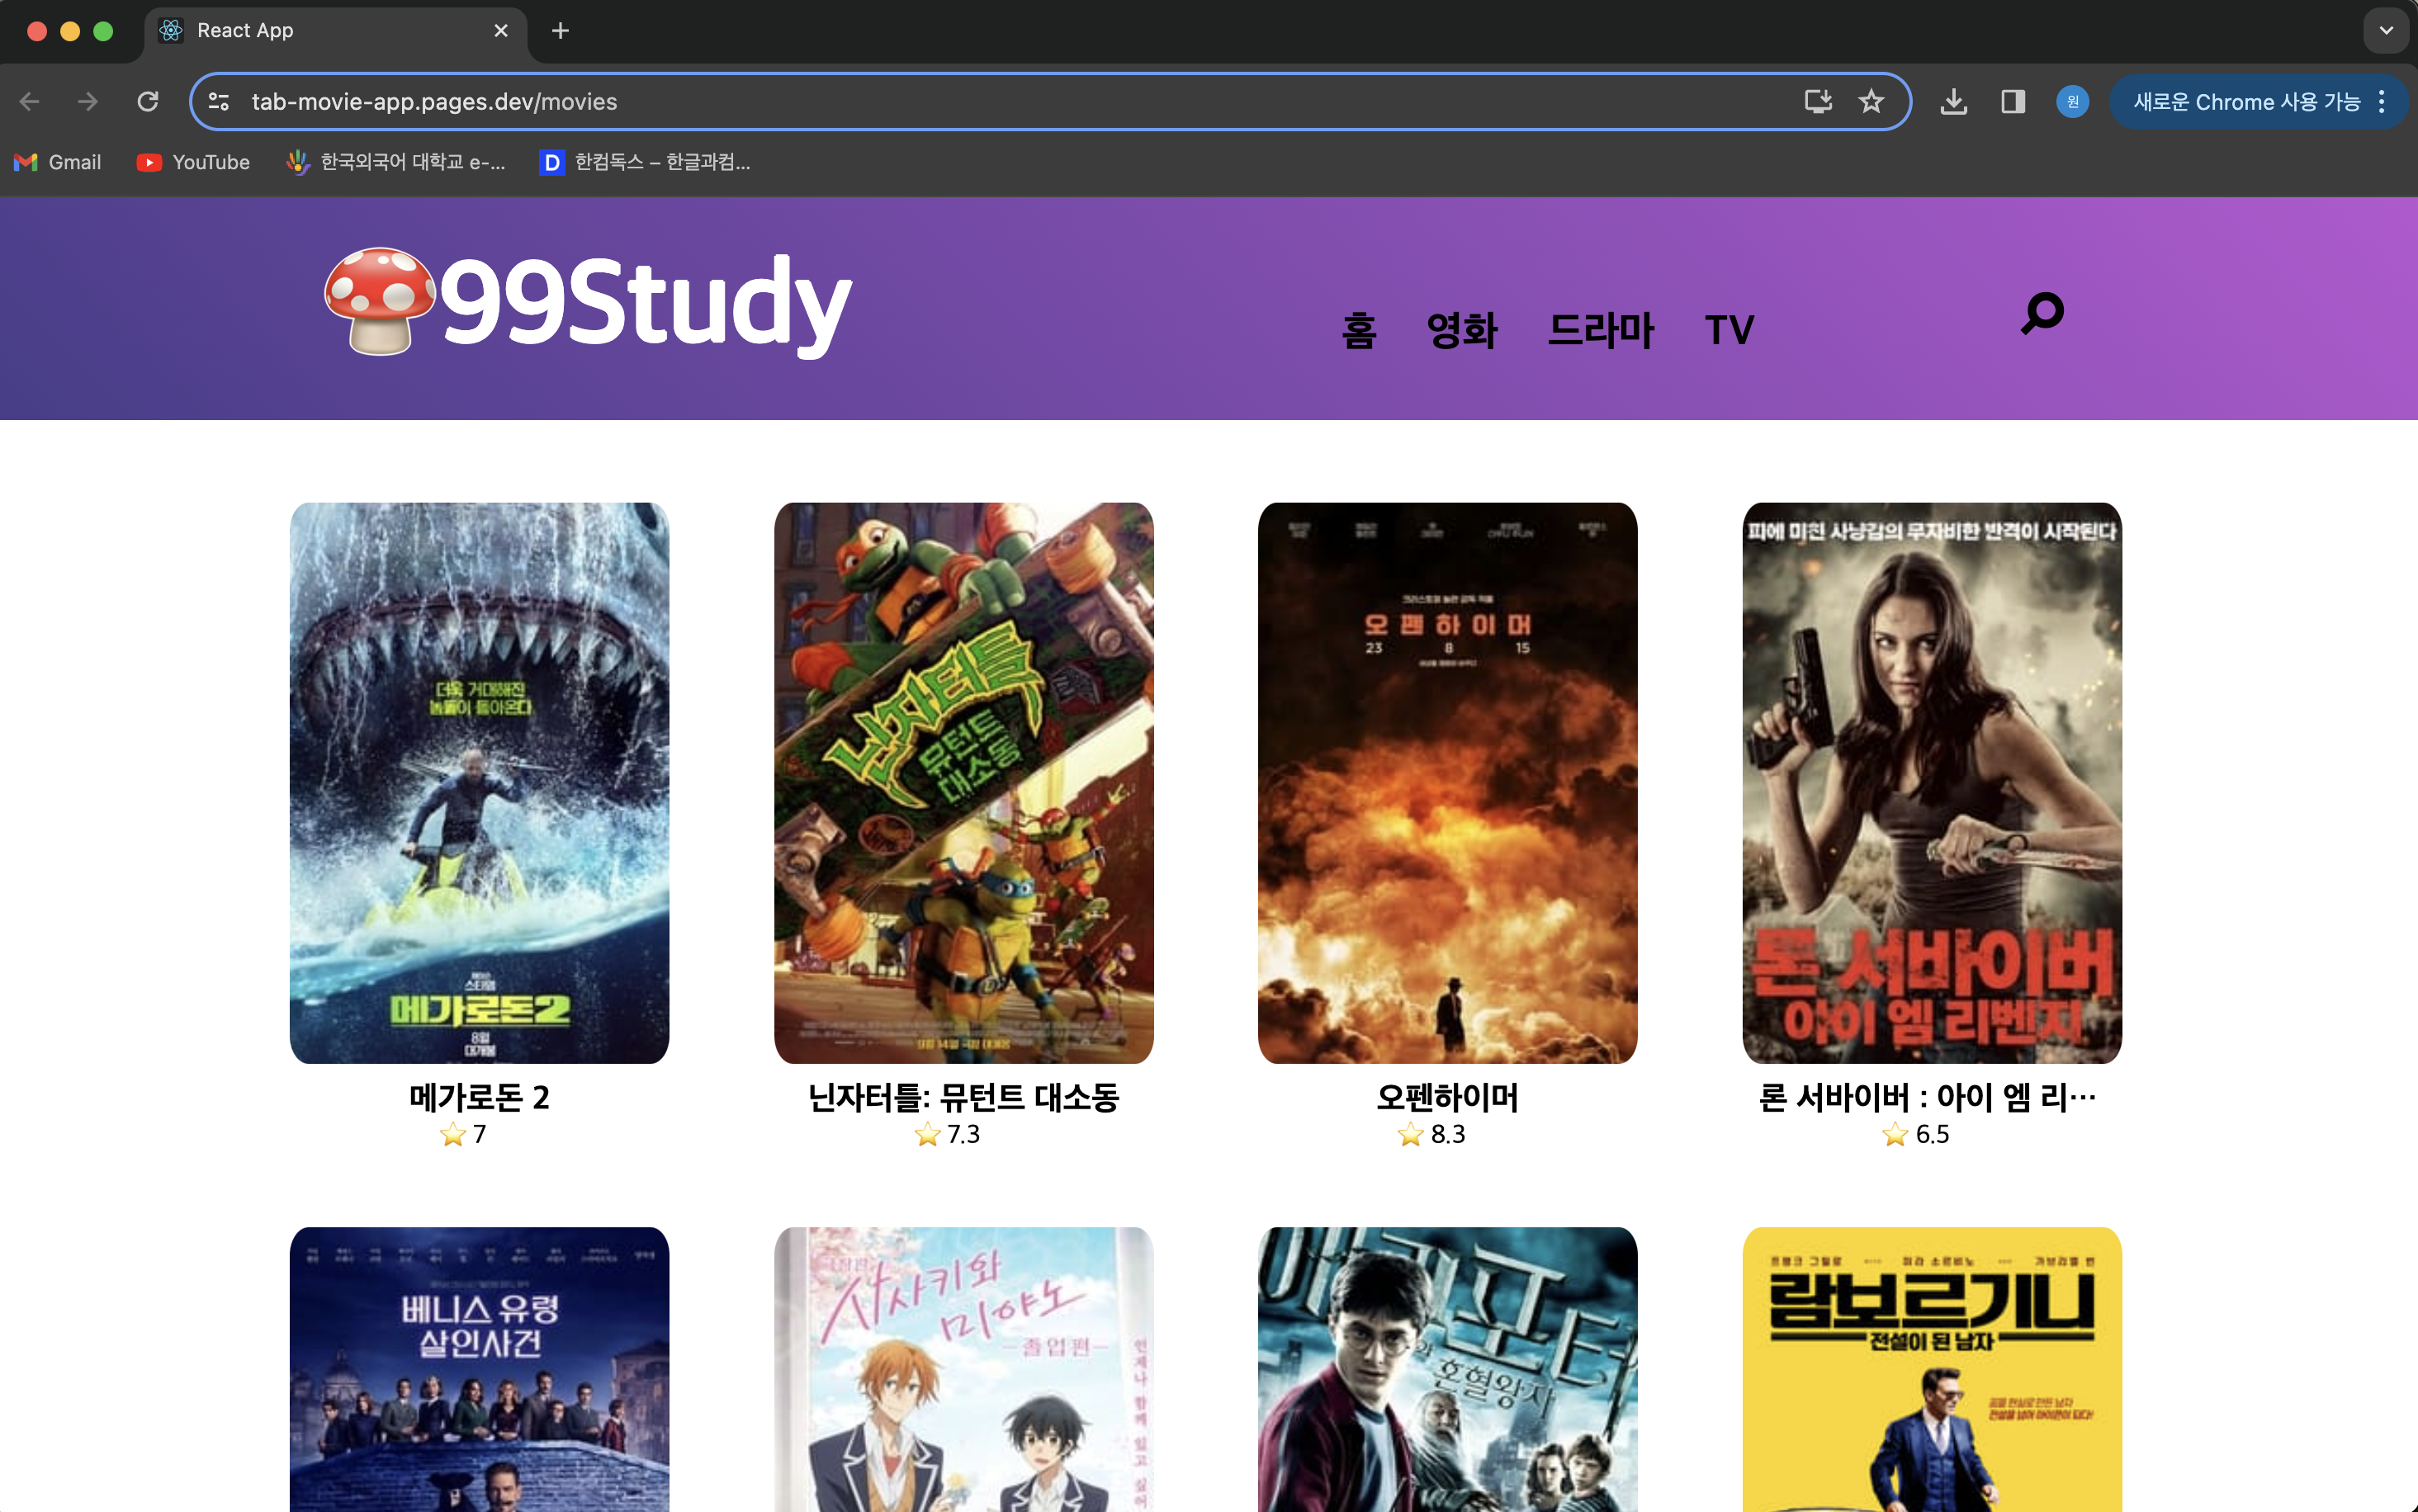Open site information icon in address bar
This screenshot has height=1512, width=2418.
(x=219, y=101)
